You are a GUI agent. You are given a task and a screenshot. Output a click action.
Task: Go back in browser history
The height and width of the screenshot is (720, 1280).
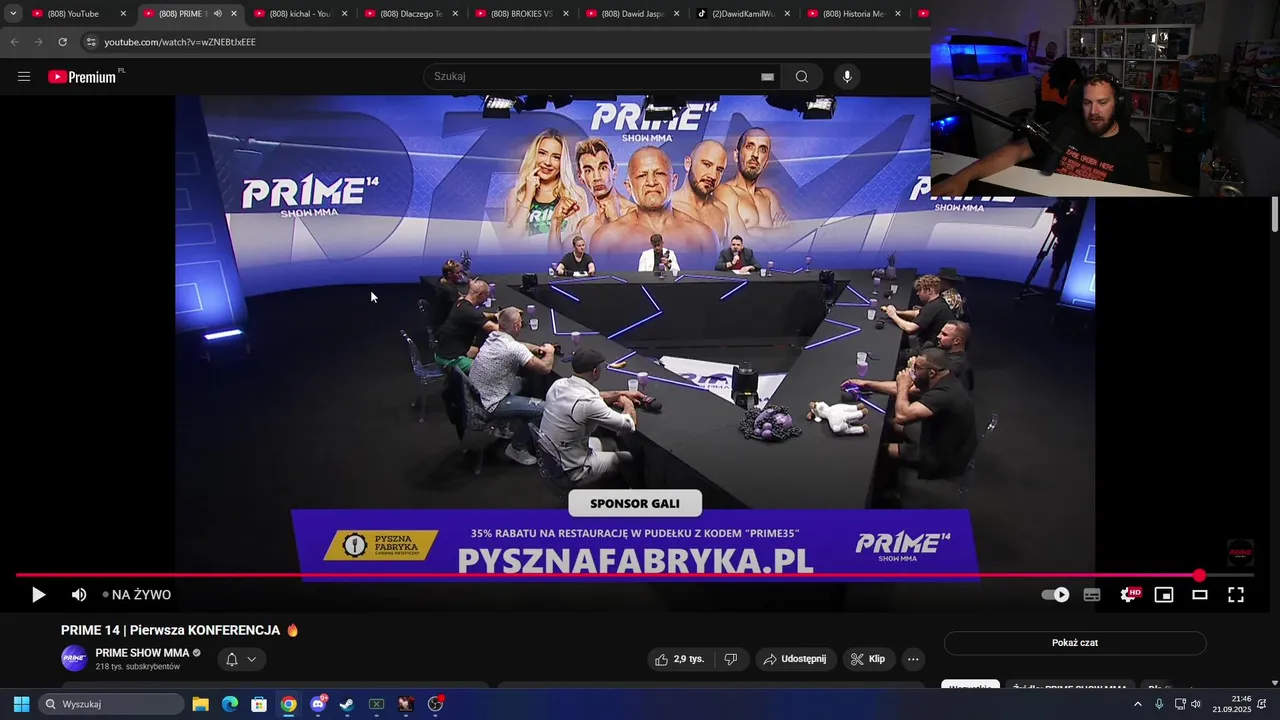[14, 42]
